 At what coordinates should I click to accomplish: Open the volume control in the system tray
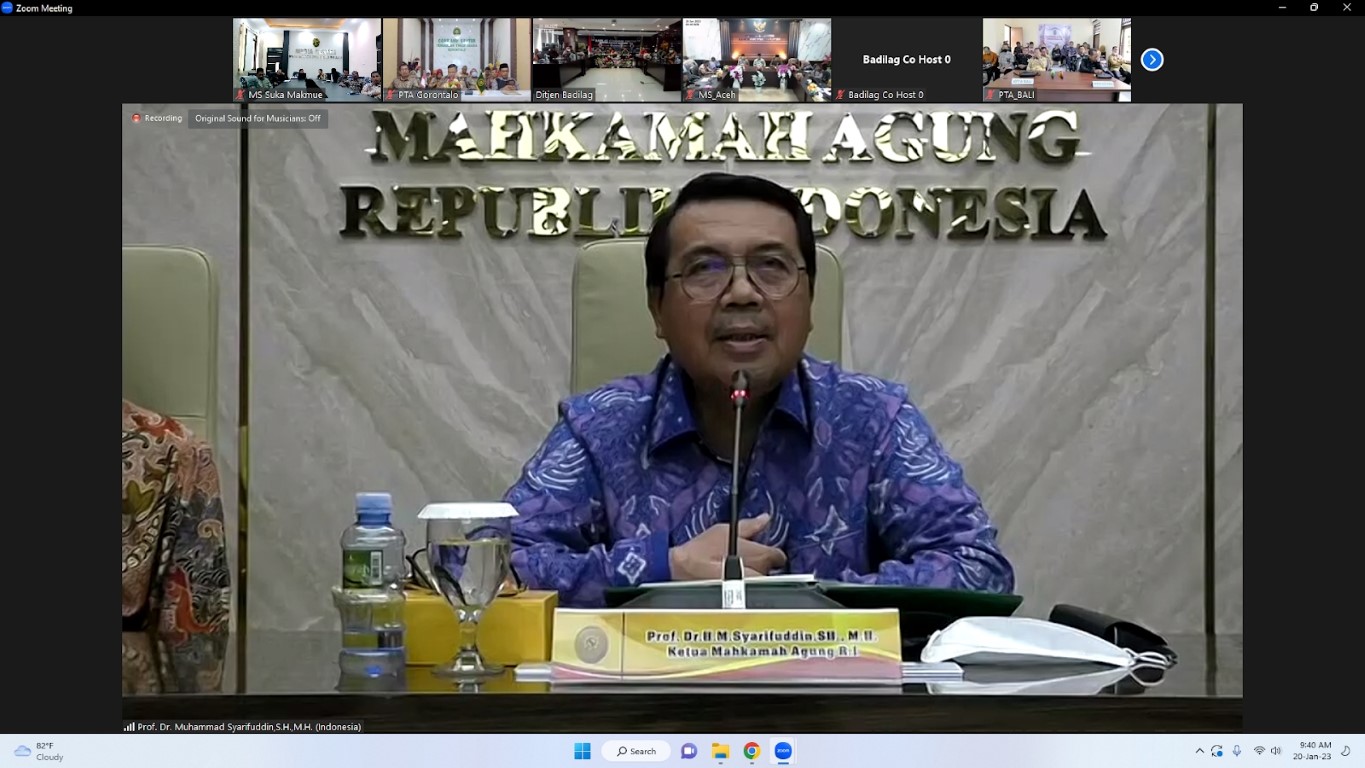point(1276,751)
